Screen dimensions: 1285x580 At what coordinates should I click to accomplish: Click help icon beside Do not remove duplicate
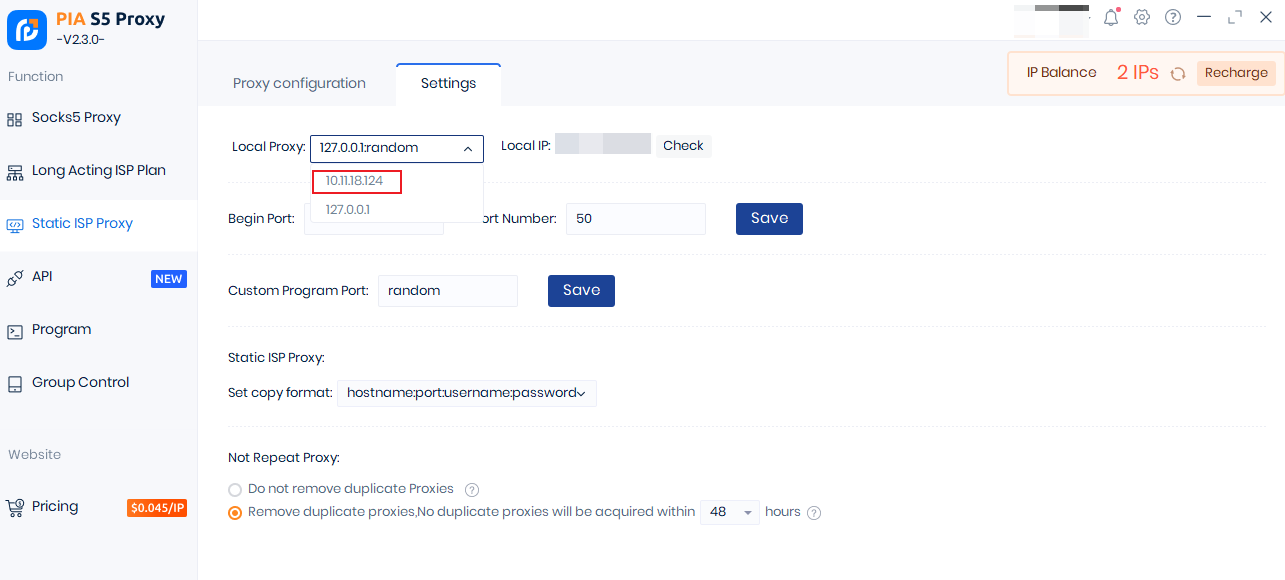coord(472,490)
